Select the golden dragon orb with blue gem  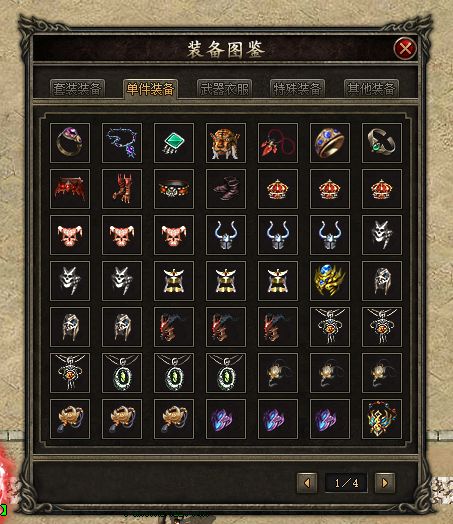(330, 281)
